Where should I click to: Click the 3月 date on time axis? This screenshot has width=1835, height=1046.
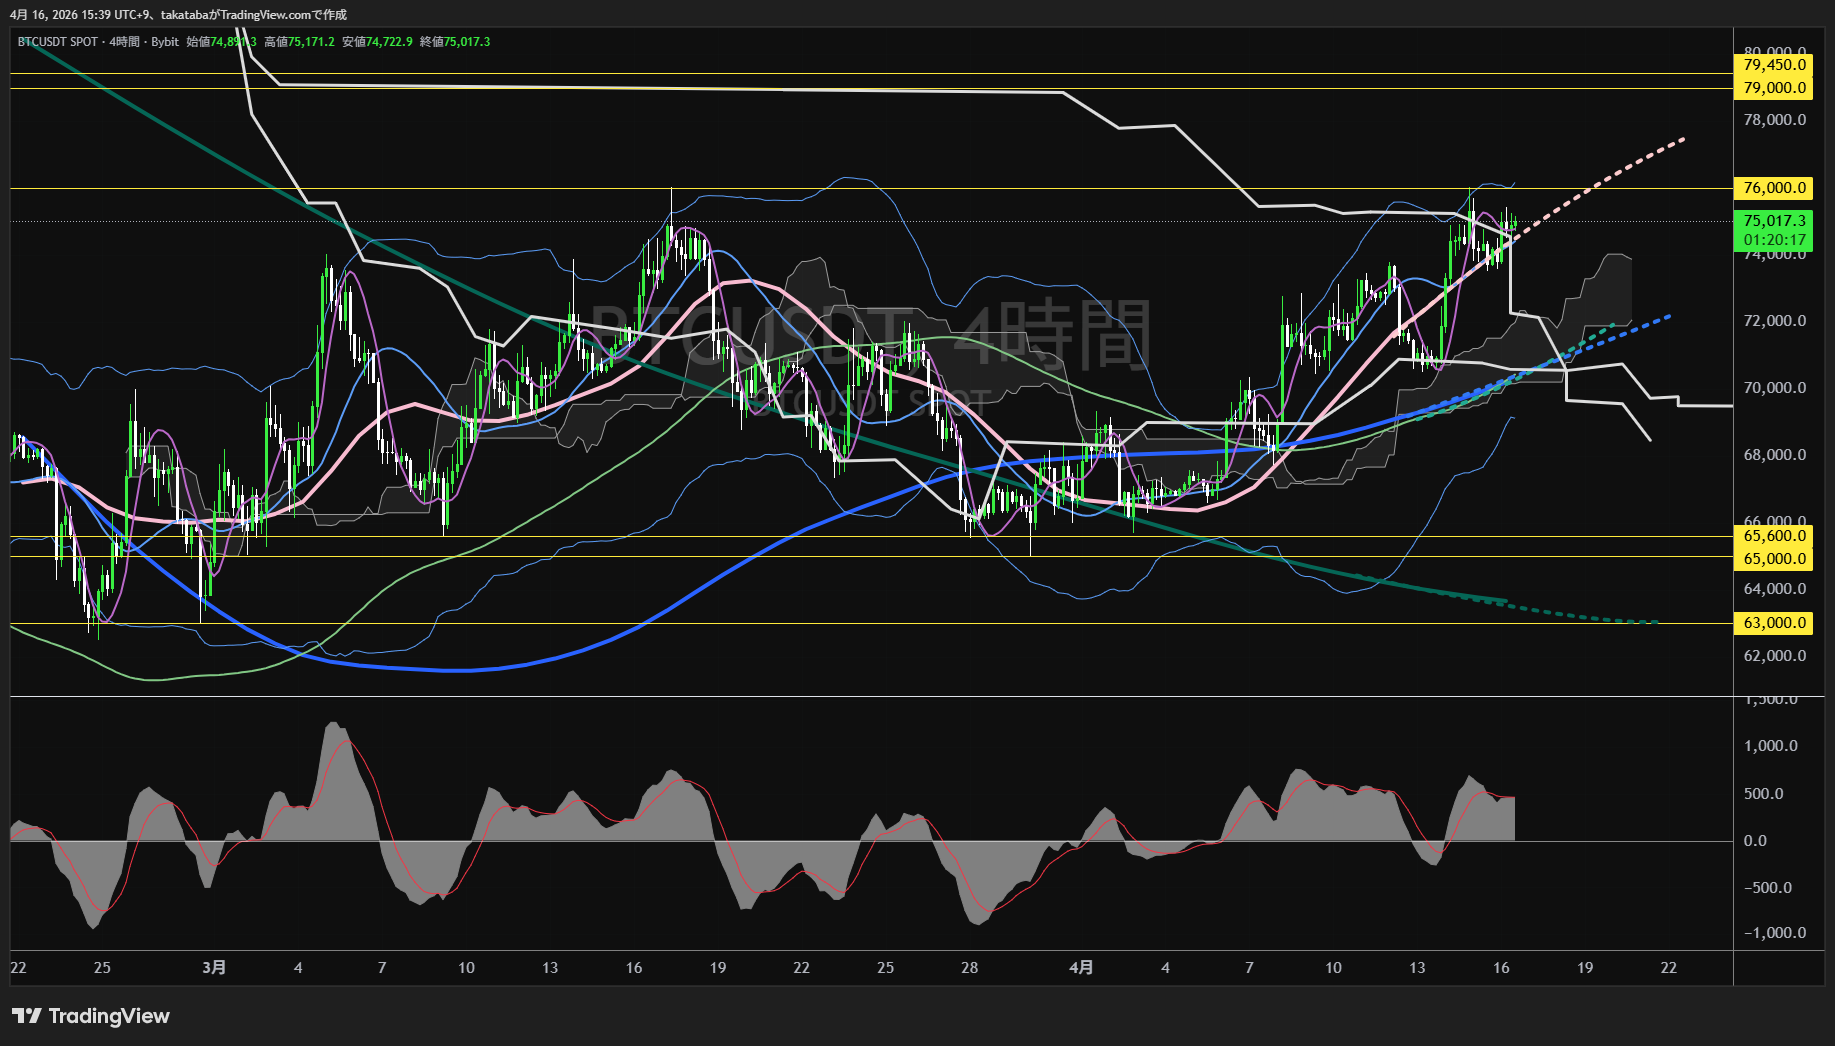(x=214, y=968)
